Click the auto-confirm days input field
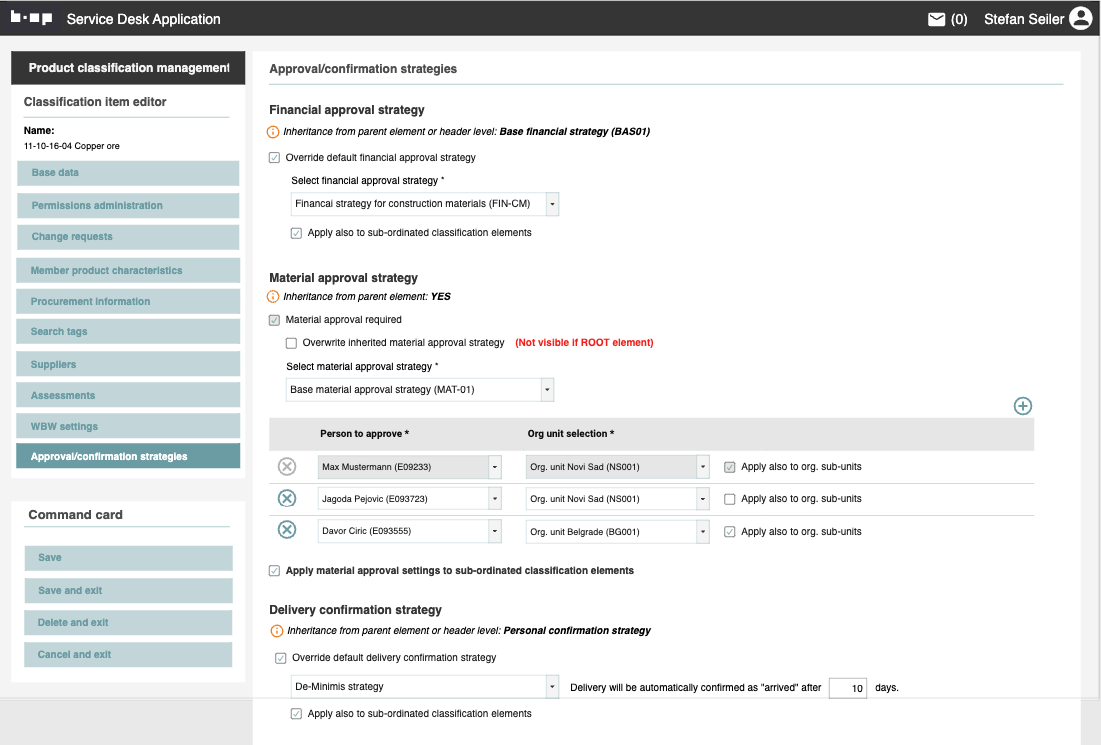Screen dimensions: 1101x745 [847, 688]
